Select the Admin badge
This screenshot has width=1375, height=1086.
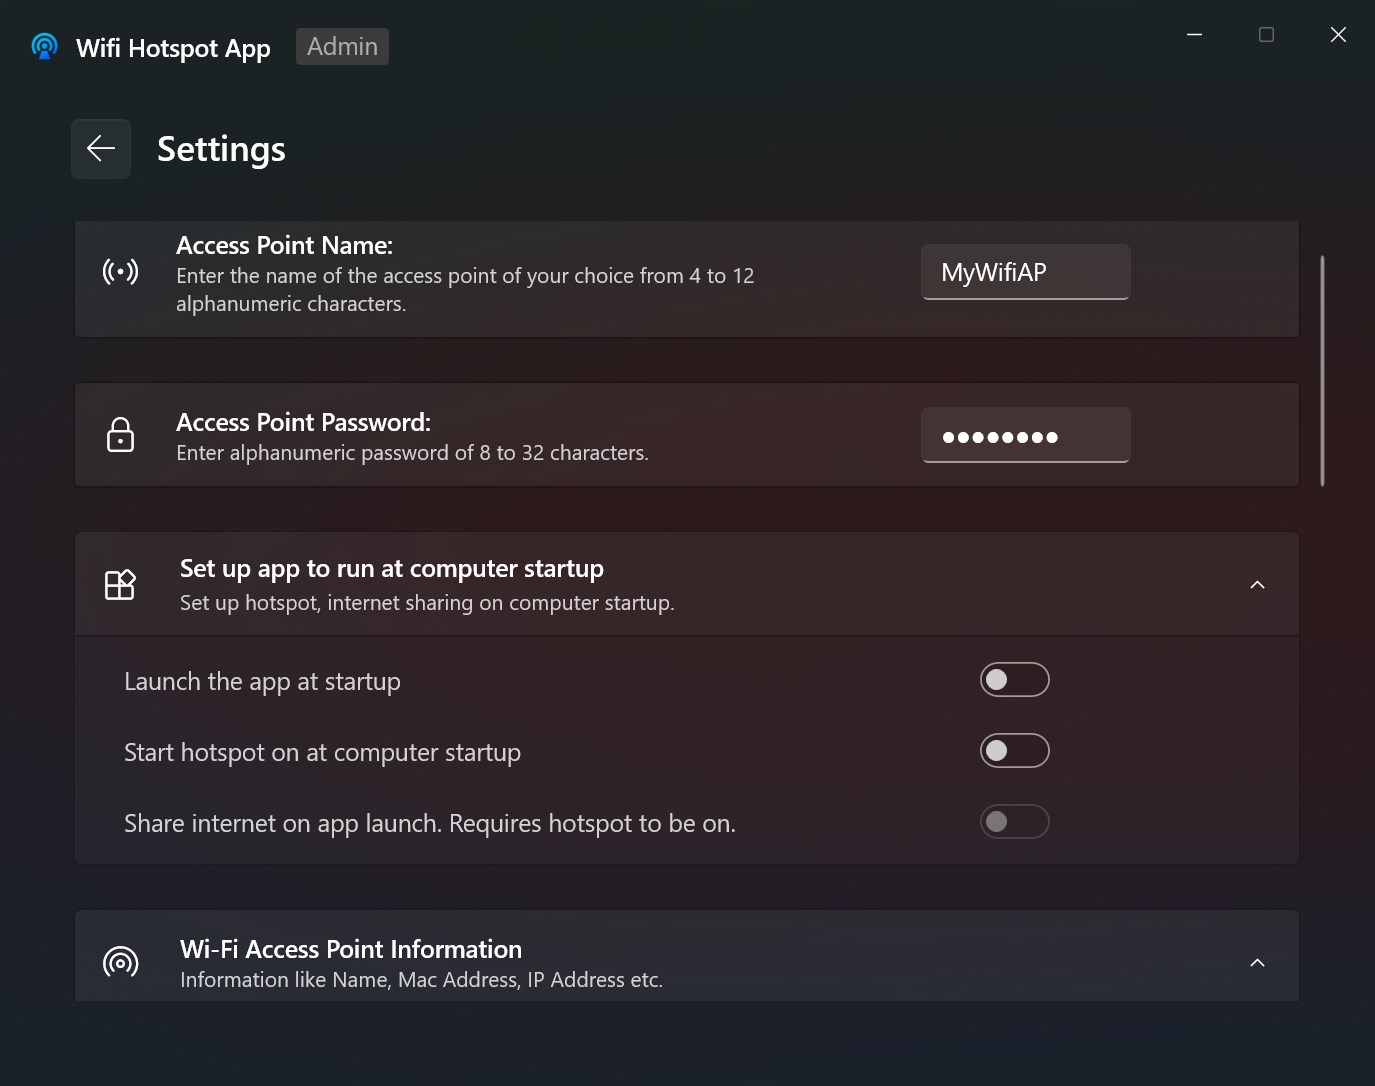[x=342, y=46]
